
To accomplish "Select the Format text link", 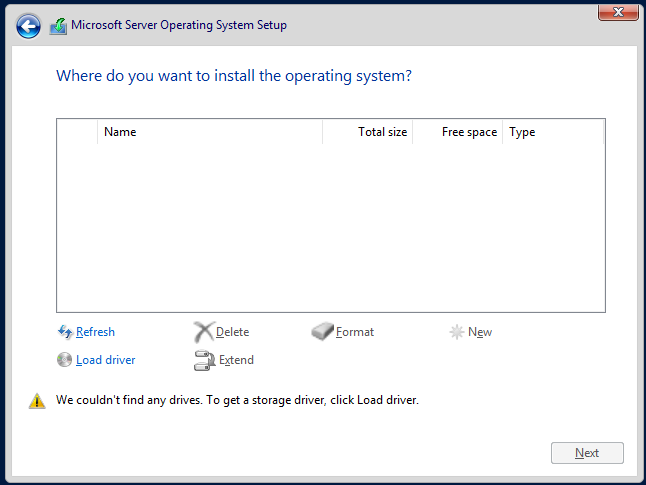I will click(355, 332).
